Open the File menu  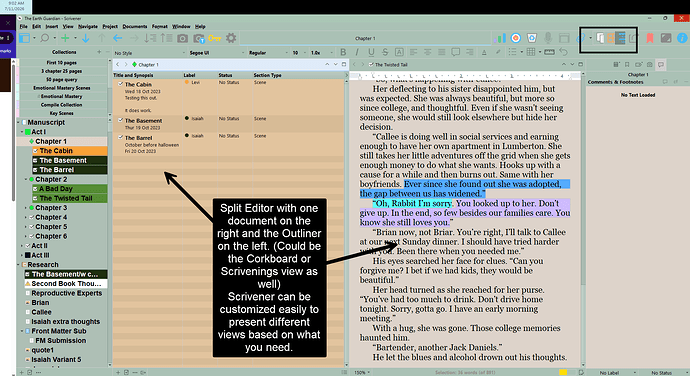pos(23,26)
